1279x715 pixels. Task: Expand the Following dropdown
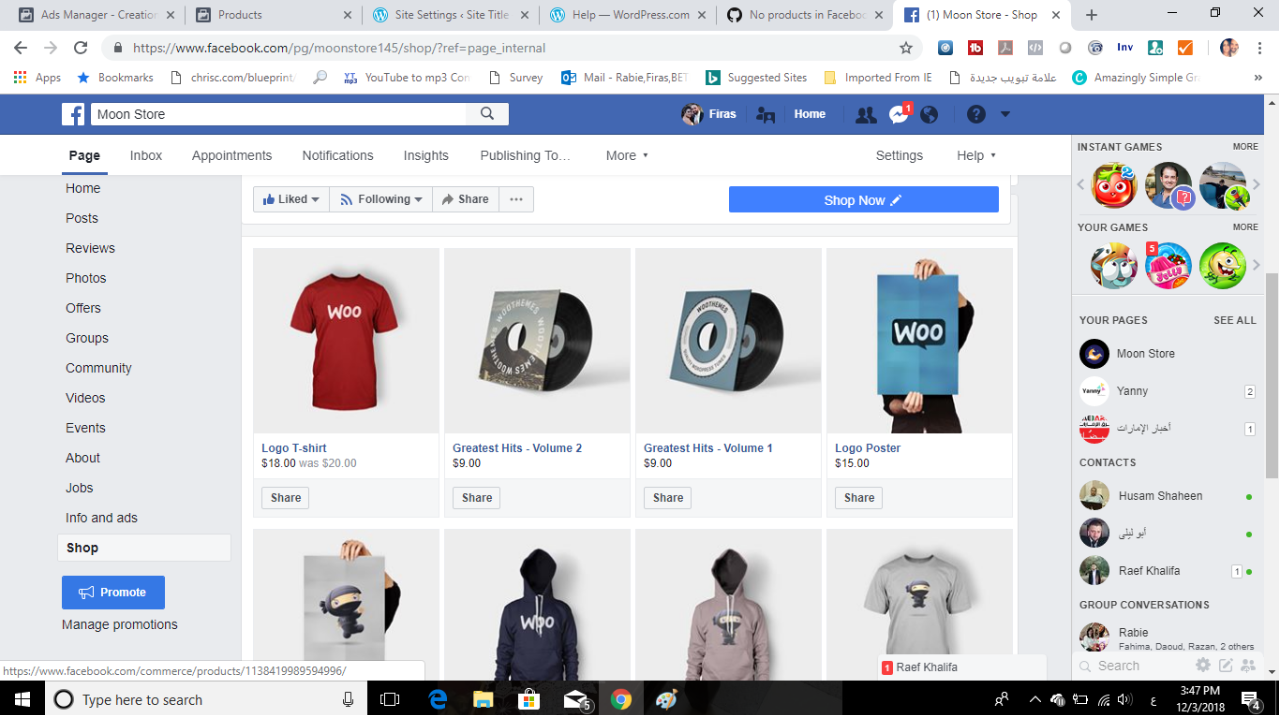380,200
